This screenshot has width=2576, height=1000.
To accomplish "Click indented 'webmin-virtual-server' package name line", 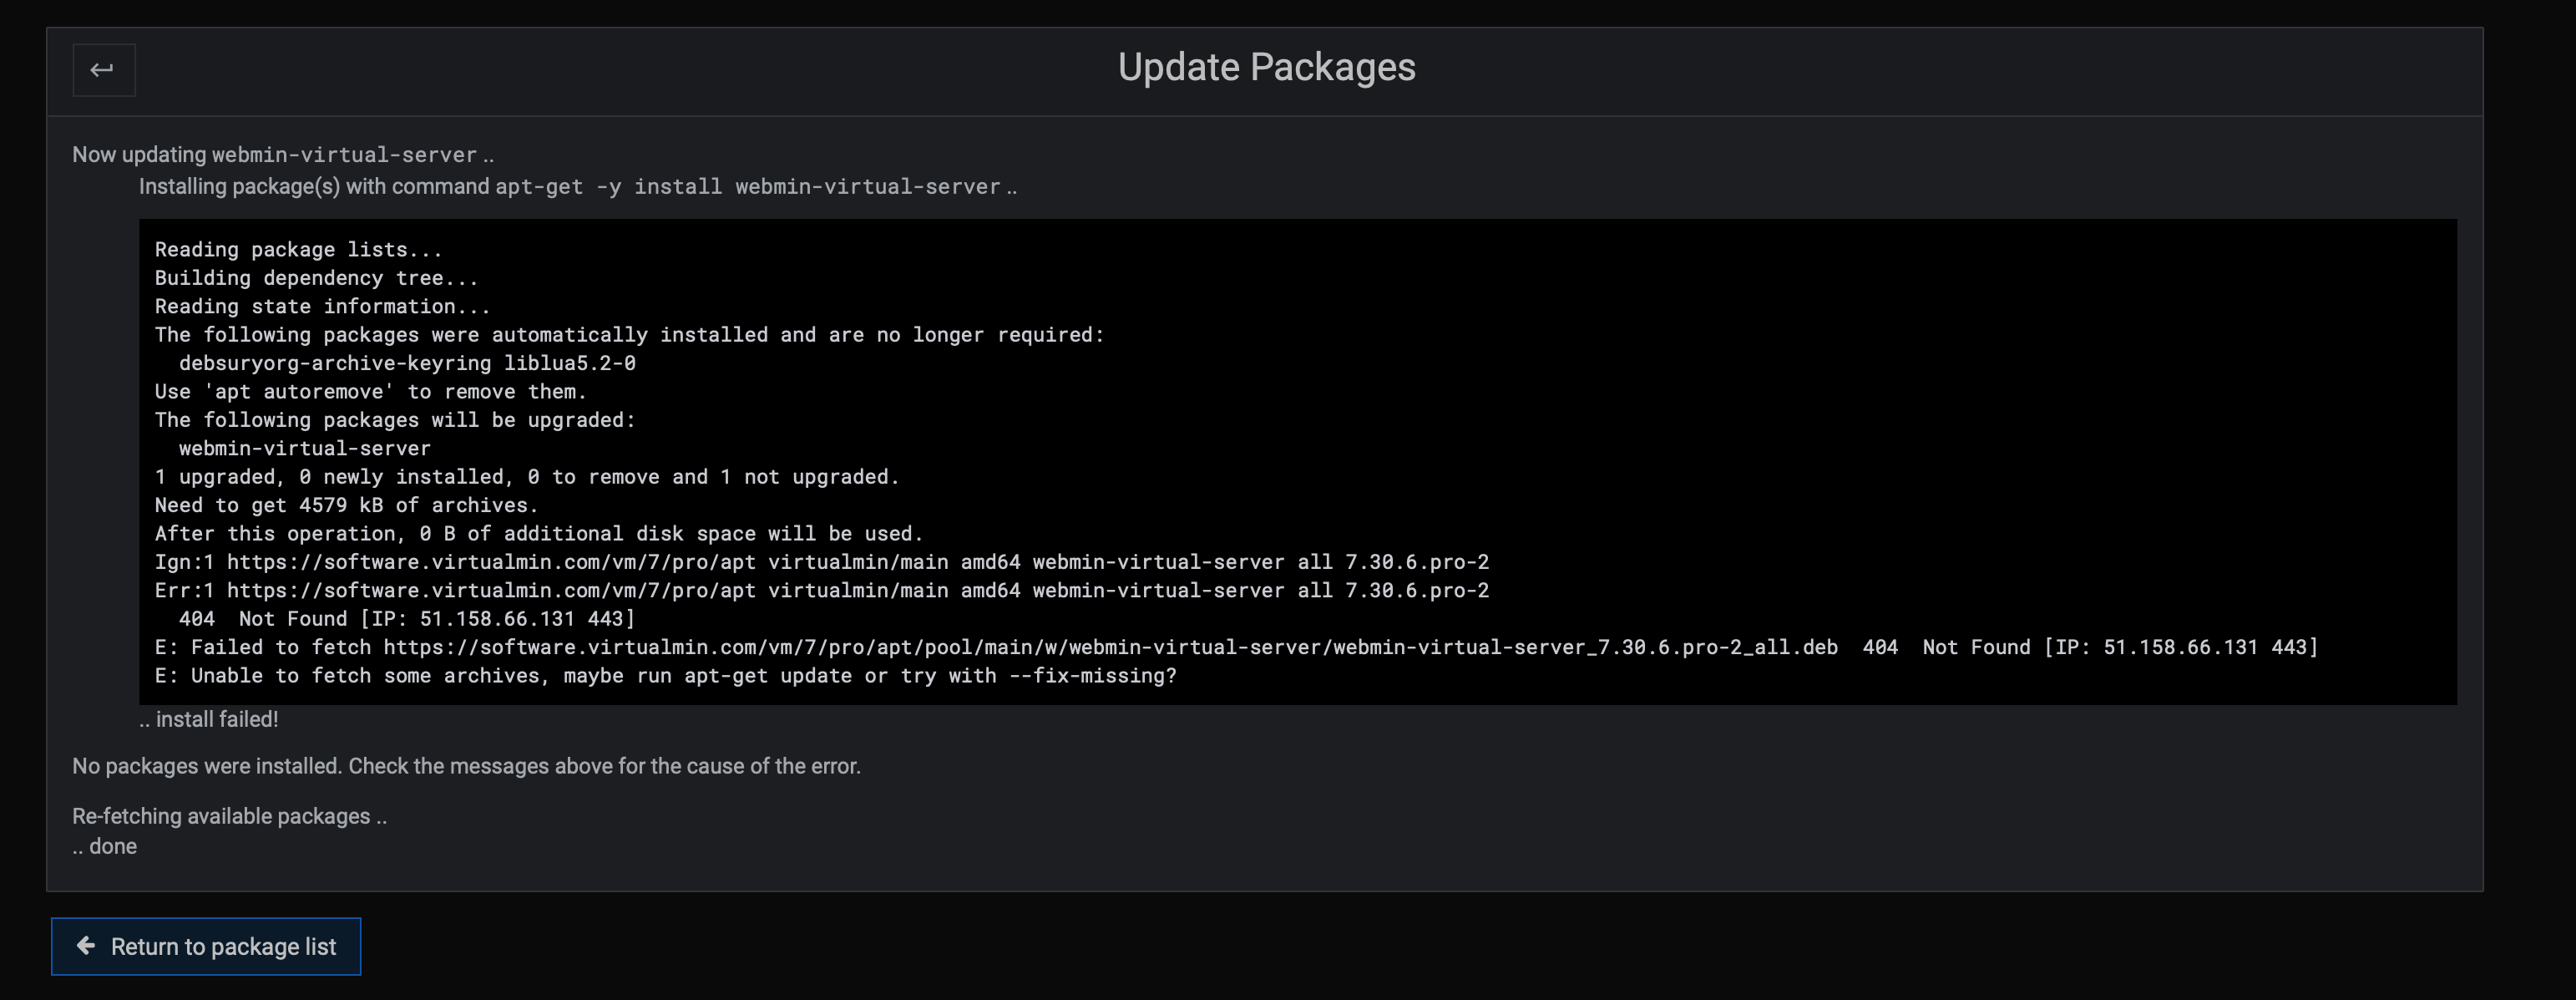I will click(304, 449).
